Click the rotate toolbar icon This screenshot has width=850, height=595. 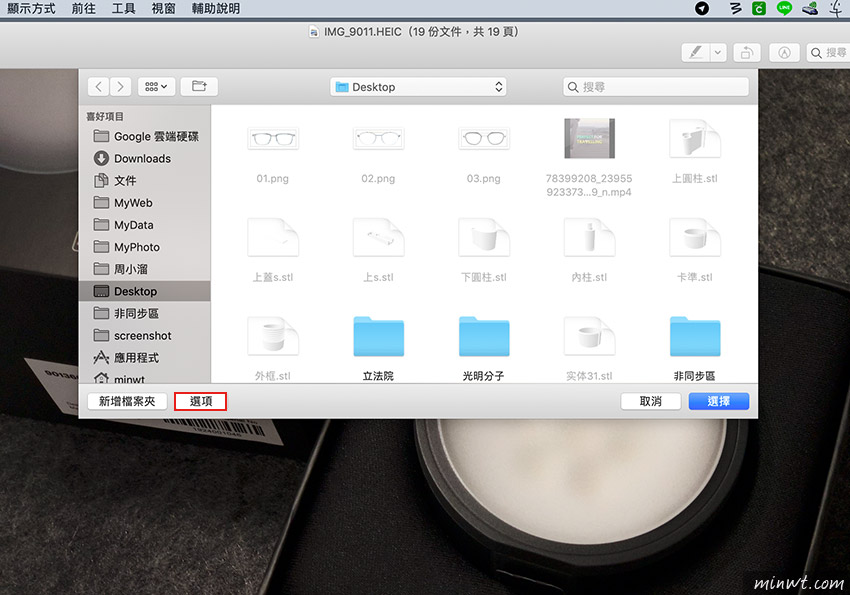point(746,53)
